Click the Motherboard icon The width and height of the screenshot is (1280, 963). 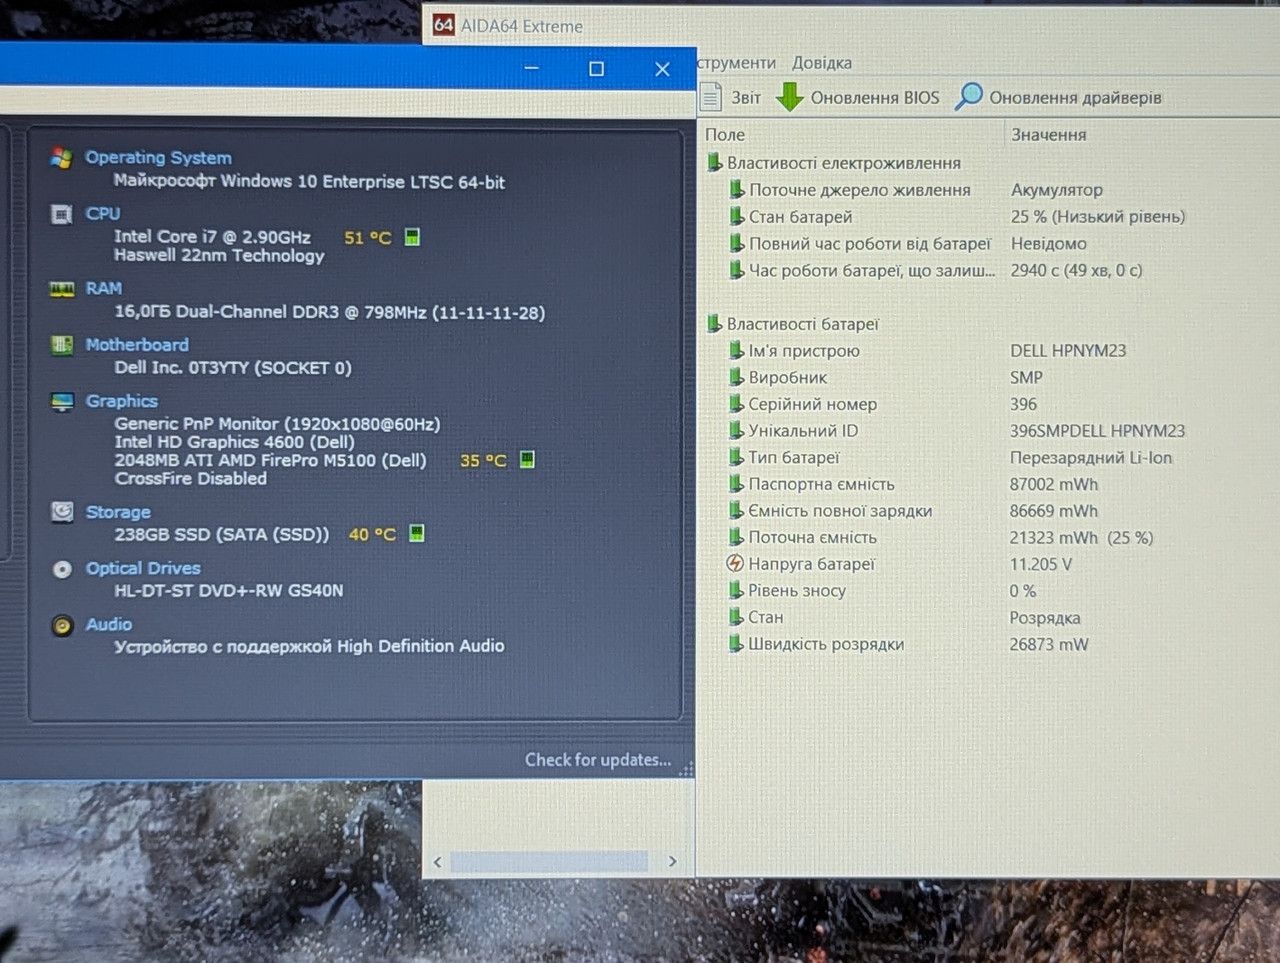tap(62, 345)
